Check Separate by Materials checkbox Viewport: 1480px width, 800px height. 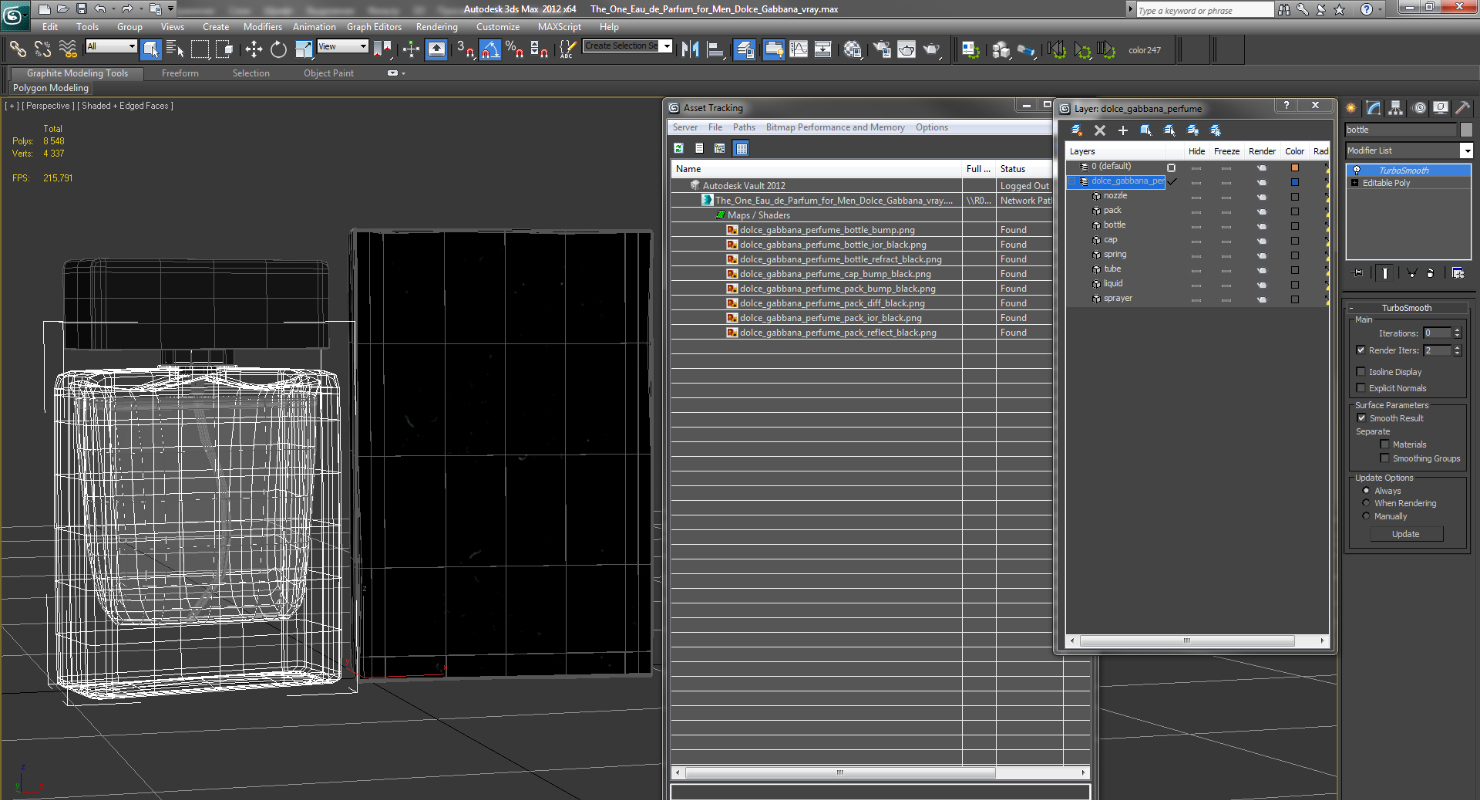1385,444
